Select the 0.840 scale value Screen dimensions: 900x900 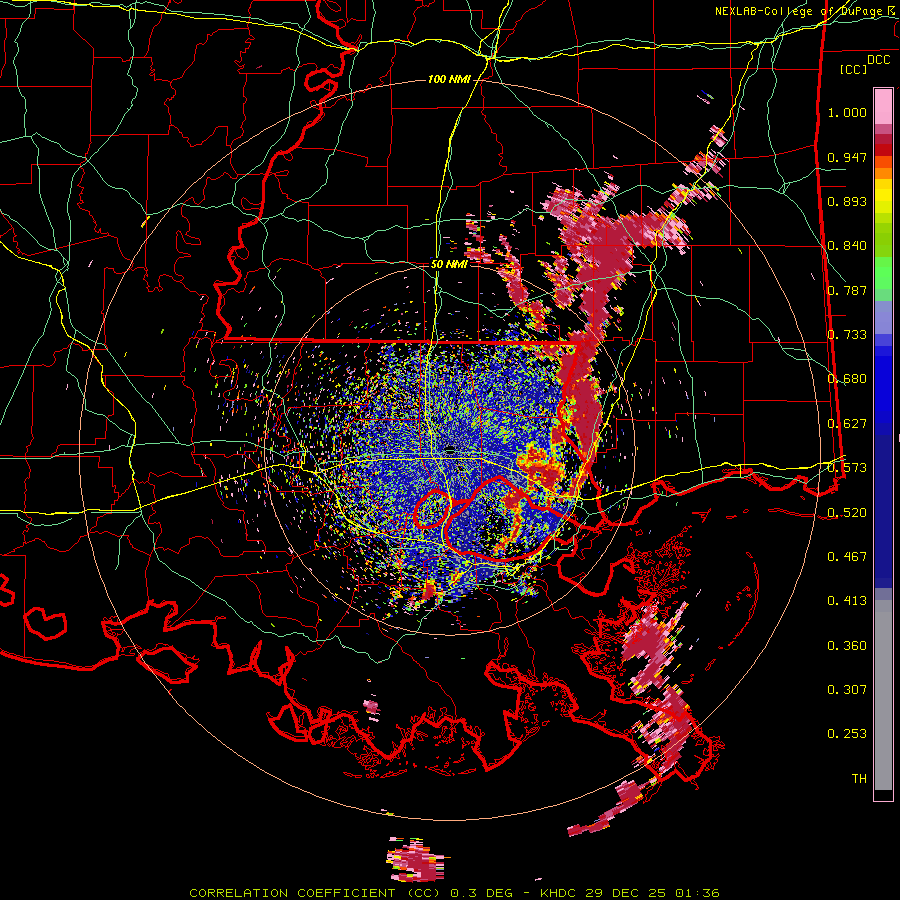(847, 246)
